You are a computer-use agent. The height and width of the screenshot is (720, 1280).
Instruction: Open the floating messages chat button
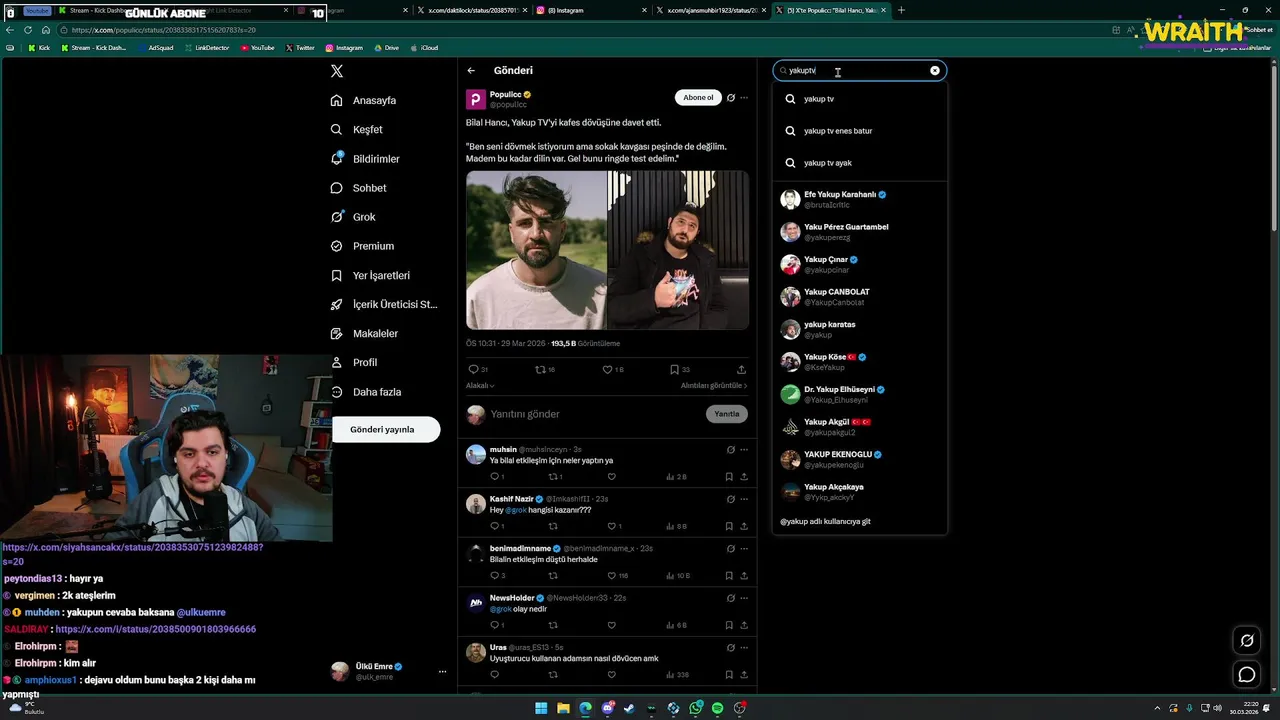pyautogui.click(x=1247, y=675)
